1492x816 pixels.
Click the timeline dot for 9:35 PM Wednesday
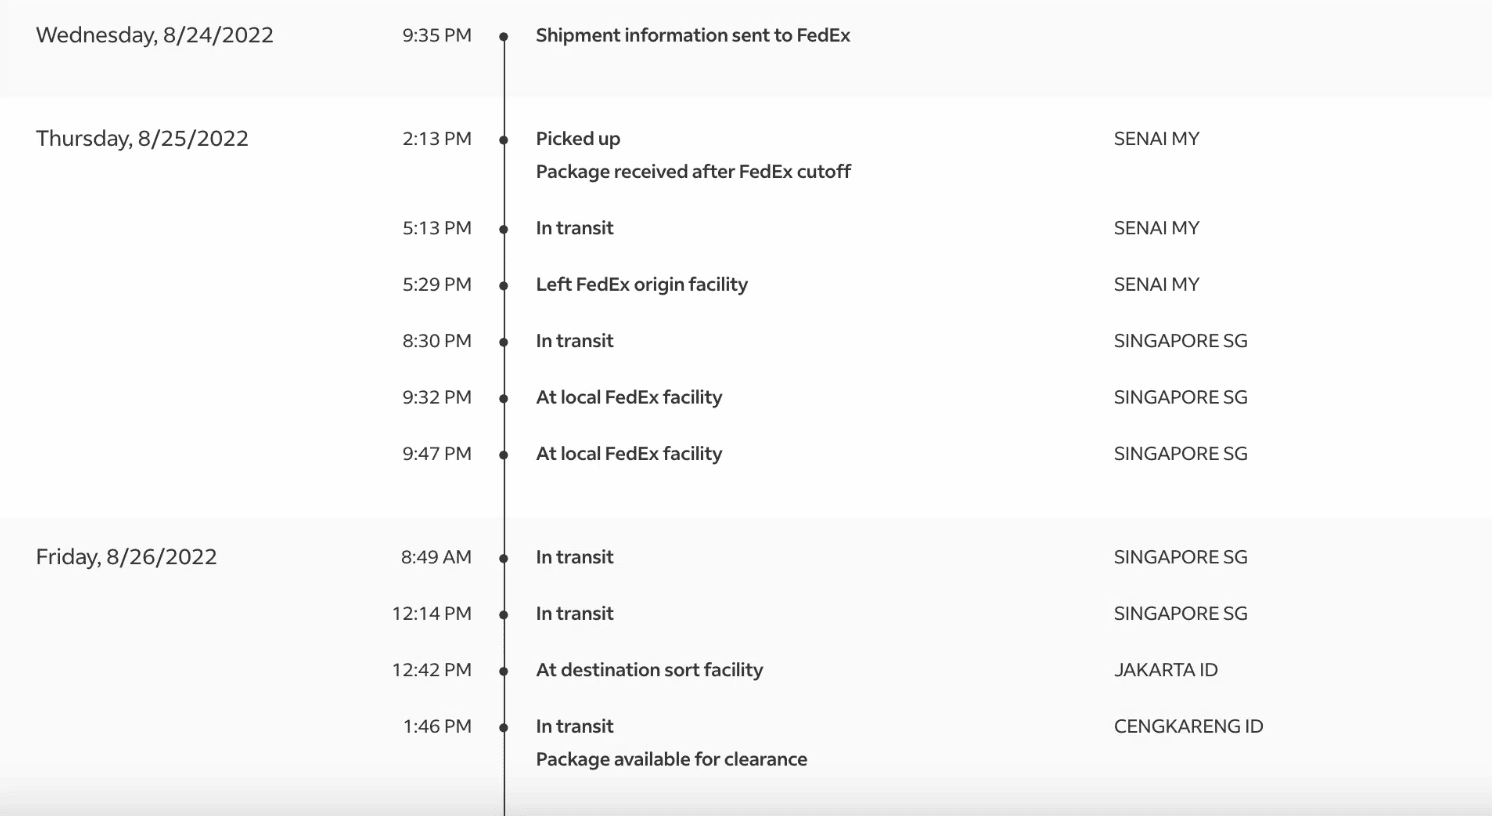[x=504, y=37]
